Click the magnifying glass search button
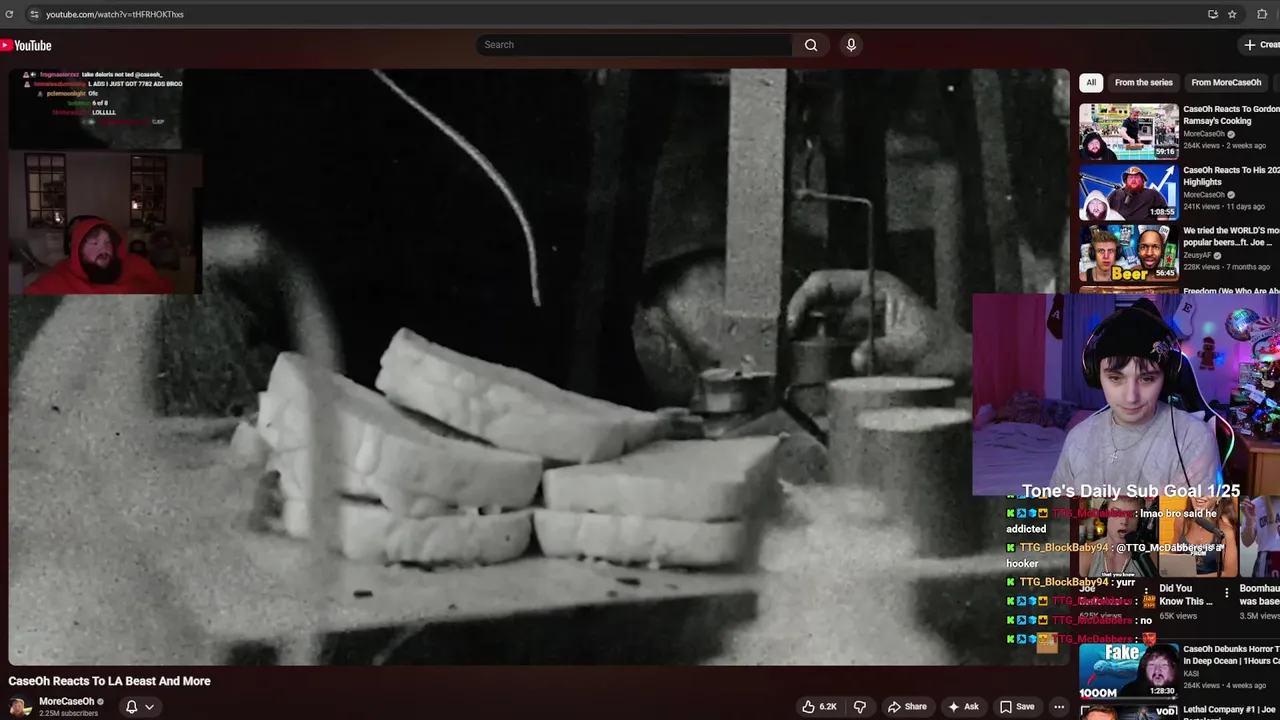The width and height of the screenshot is (1280, 720). [811, 45]
